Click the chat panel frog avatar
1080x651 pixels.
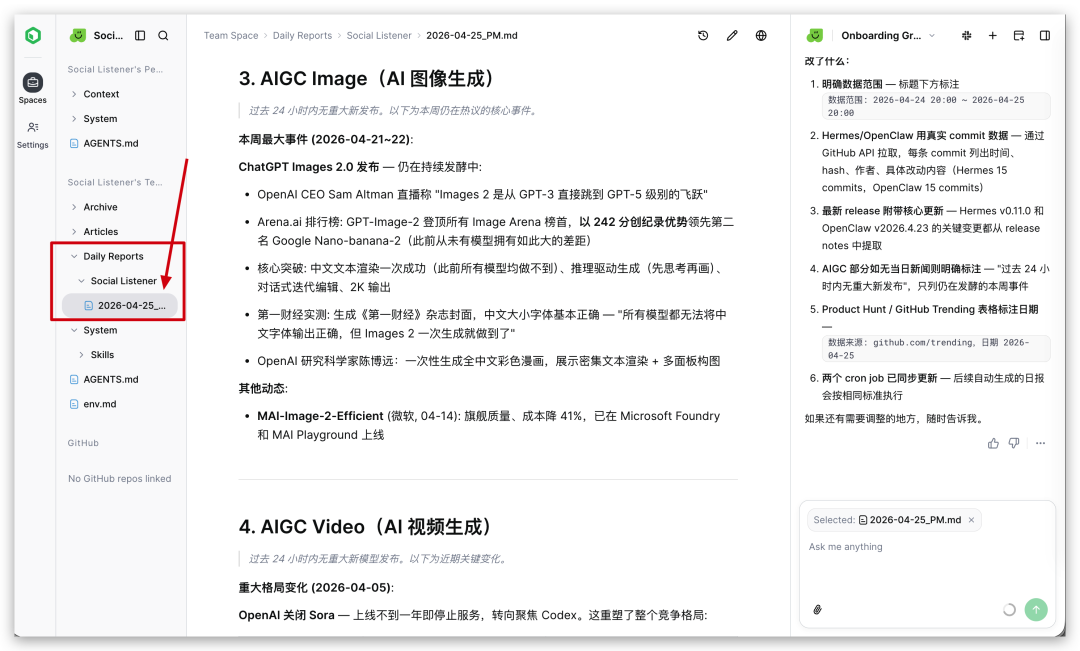coord(815,35)
